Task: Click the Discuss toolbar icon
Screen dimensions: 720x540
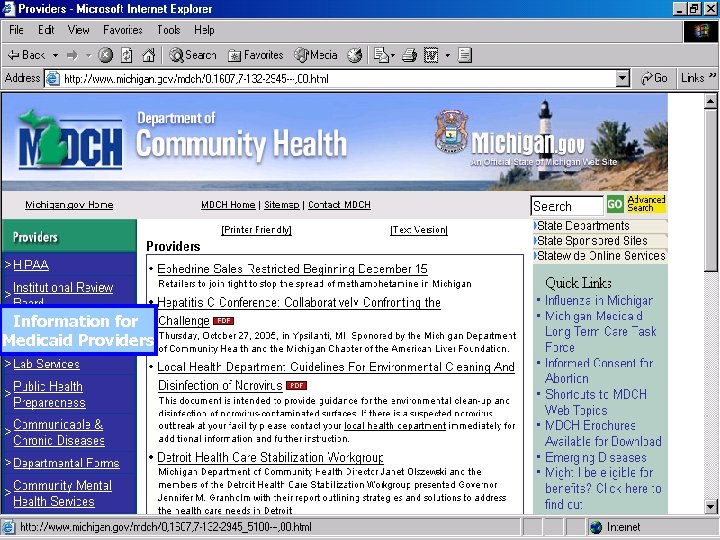Action: pos(465,56)
